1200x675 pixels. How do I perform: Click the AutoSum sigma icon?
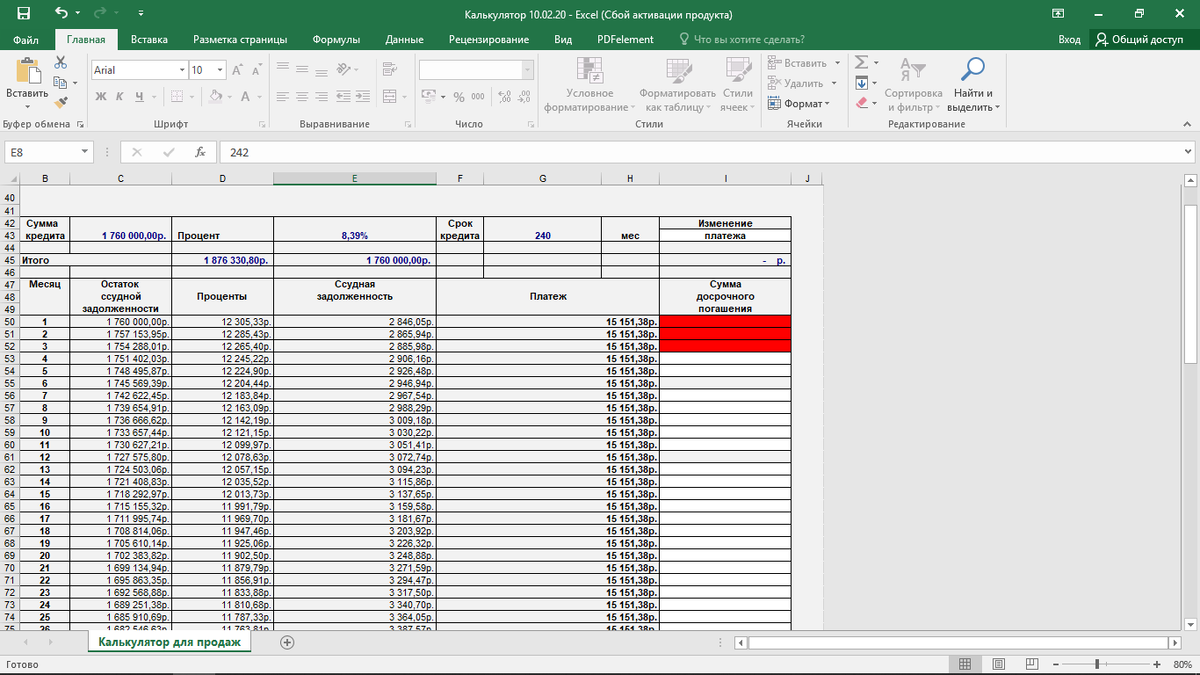(861, 63)
